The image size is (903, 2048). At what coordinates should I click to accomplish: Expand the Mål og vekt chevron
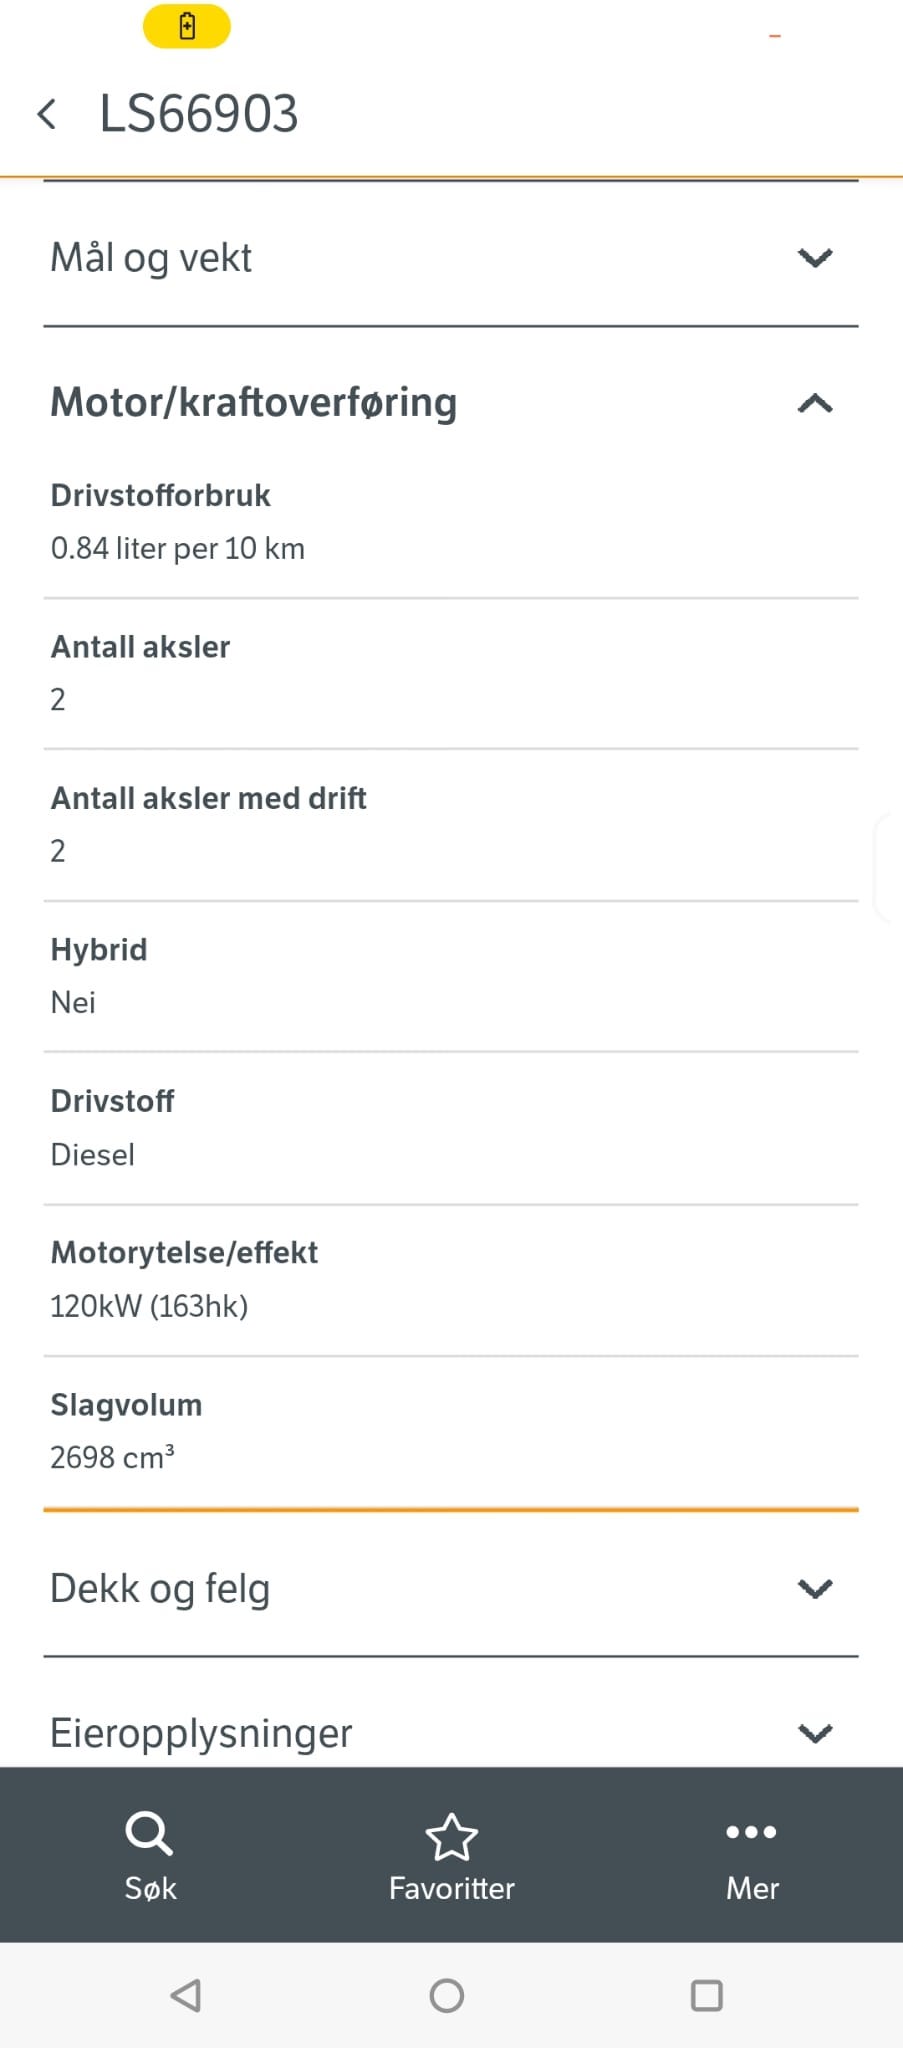point(815,258)
